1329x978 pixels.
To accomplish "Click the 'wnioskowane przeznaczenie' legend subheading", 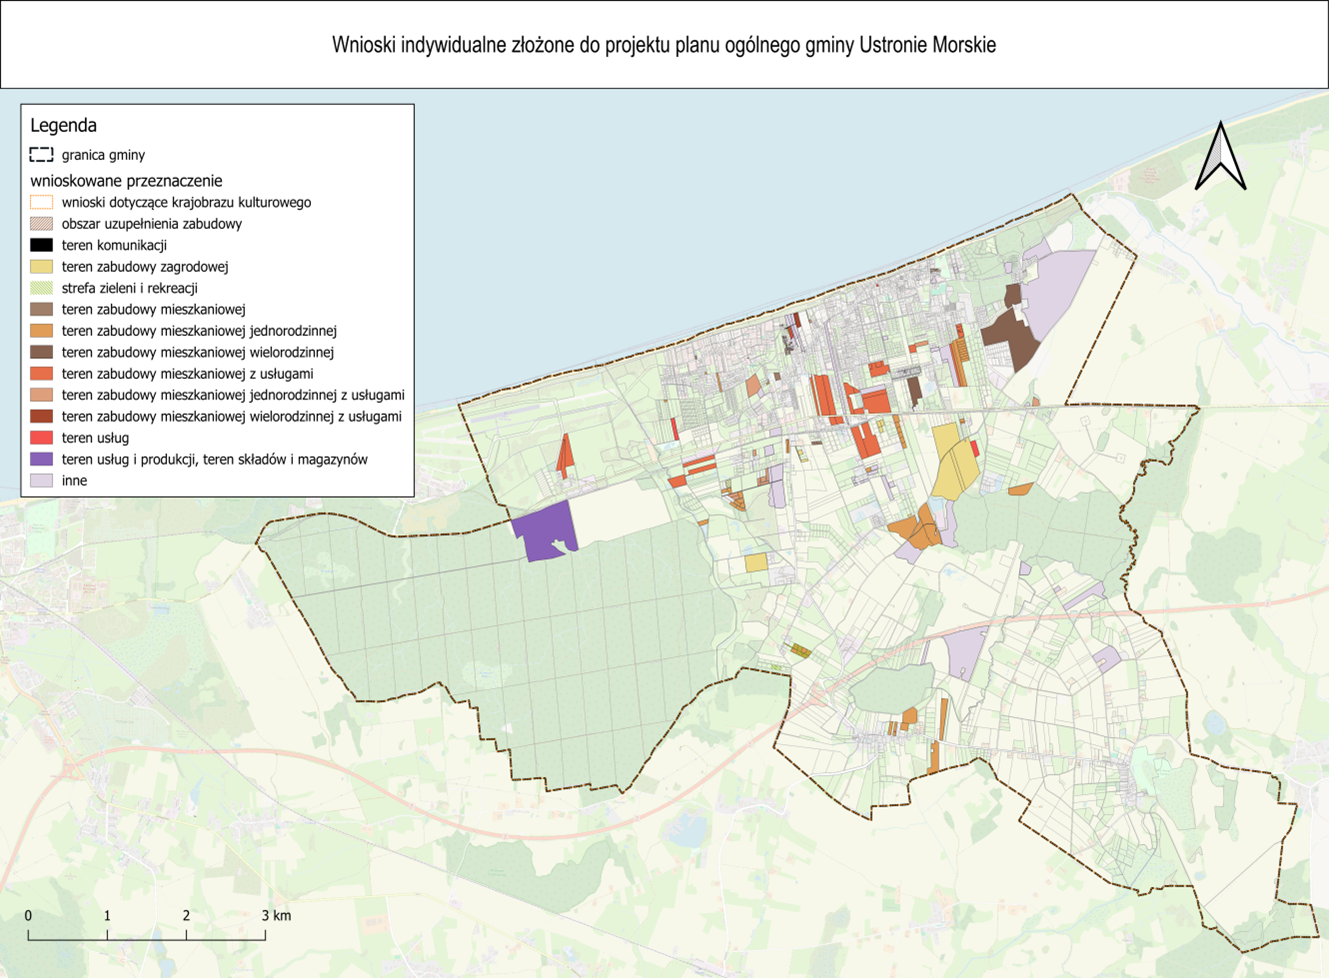I will [x=126, y=181].
